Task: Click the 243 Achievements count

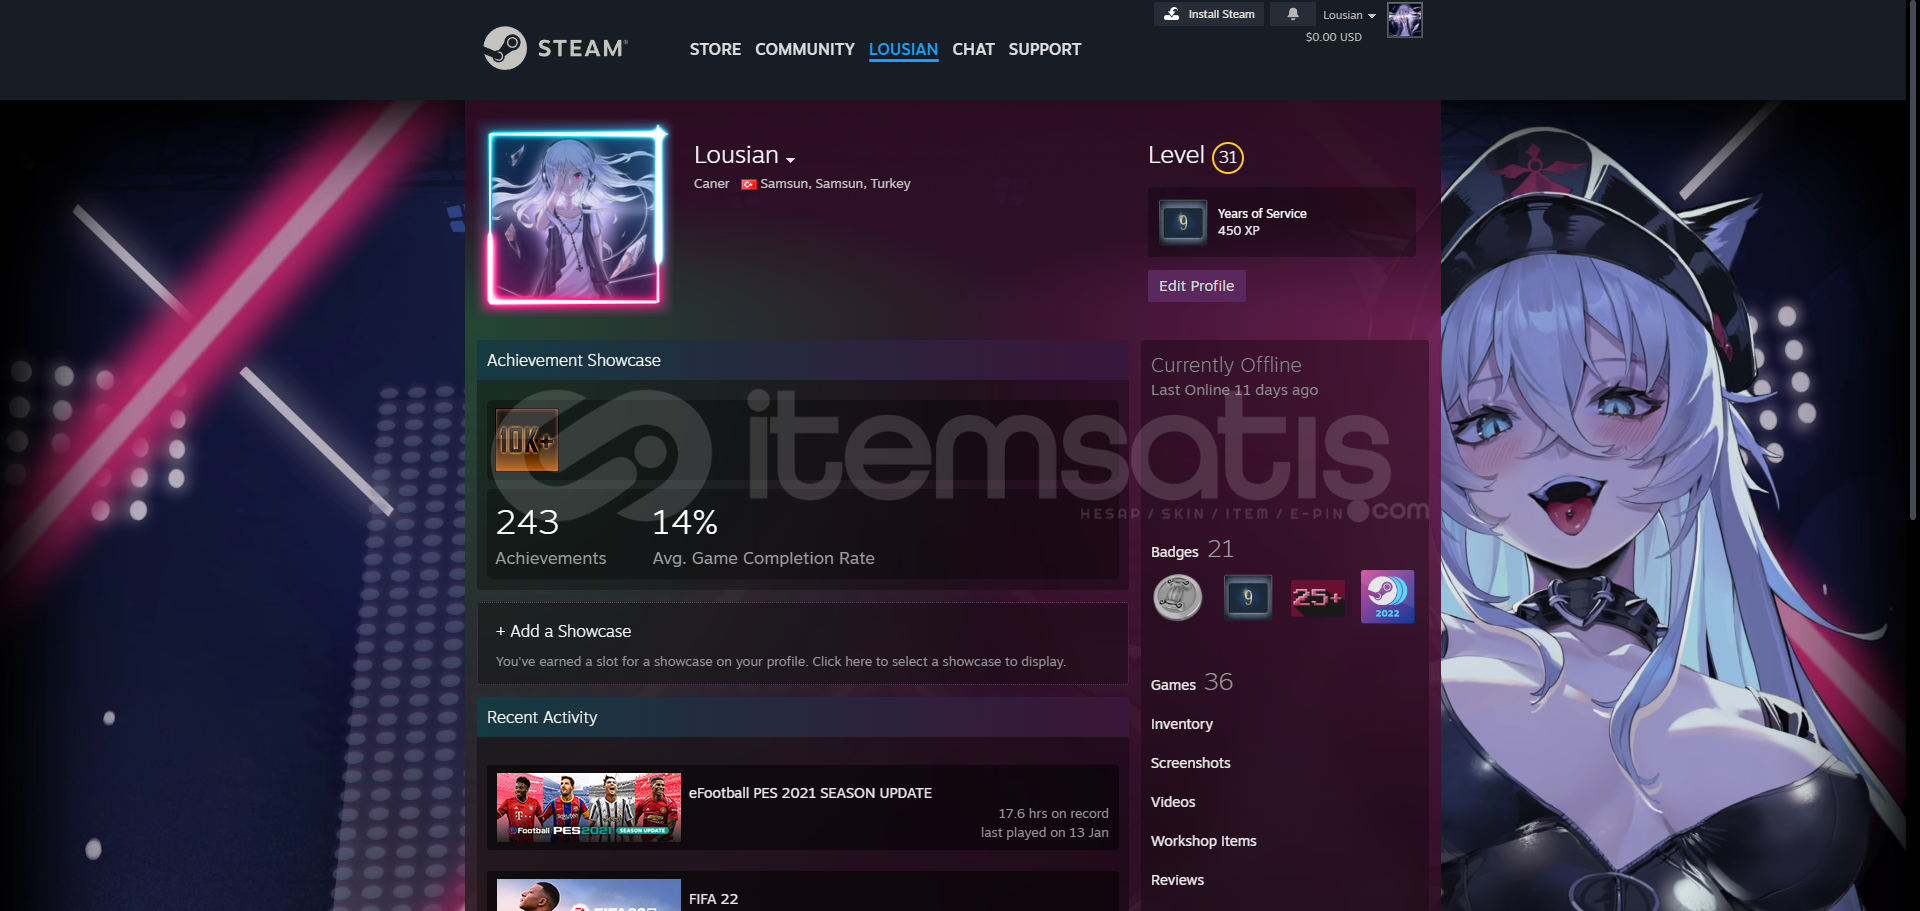Action: click(x=551, y=537)
